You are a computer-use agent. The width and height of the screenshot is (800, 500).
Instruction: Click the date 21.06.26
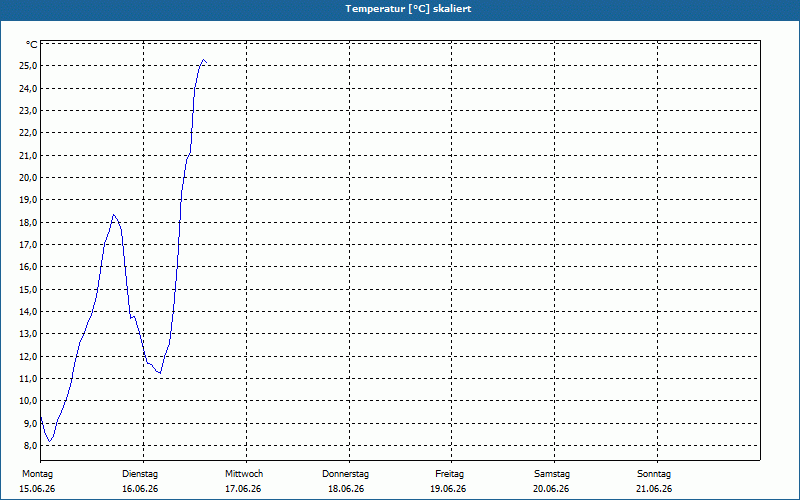(654, 489)
